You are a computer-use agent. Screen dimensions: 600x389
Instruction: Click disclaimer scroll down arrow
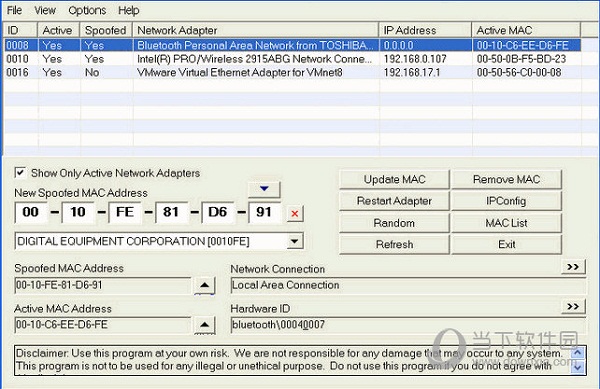578,368
